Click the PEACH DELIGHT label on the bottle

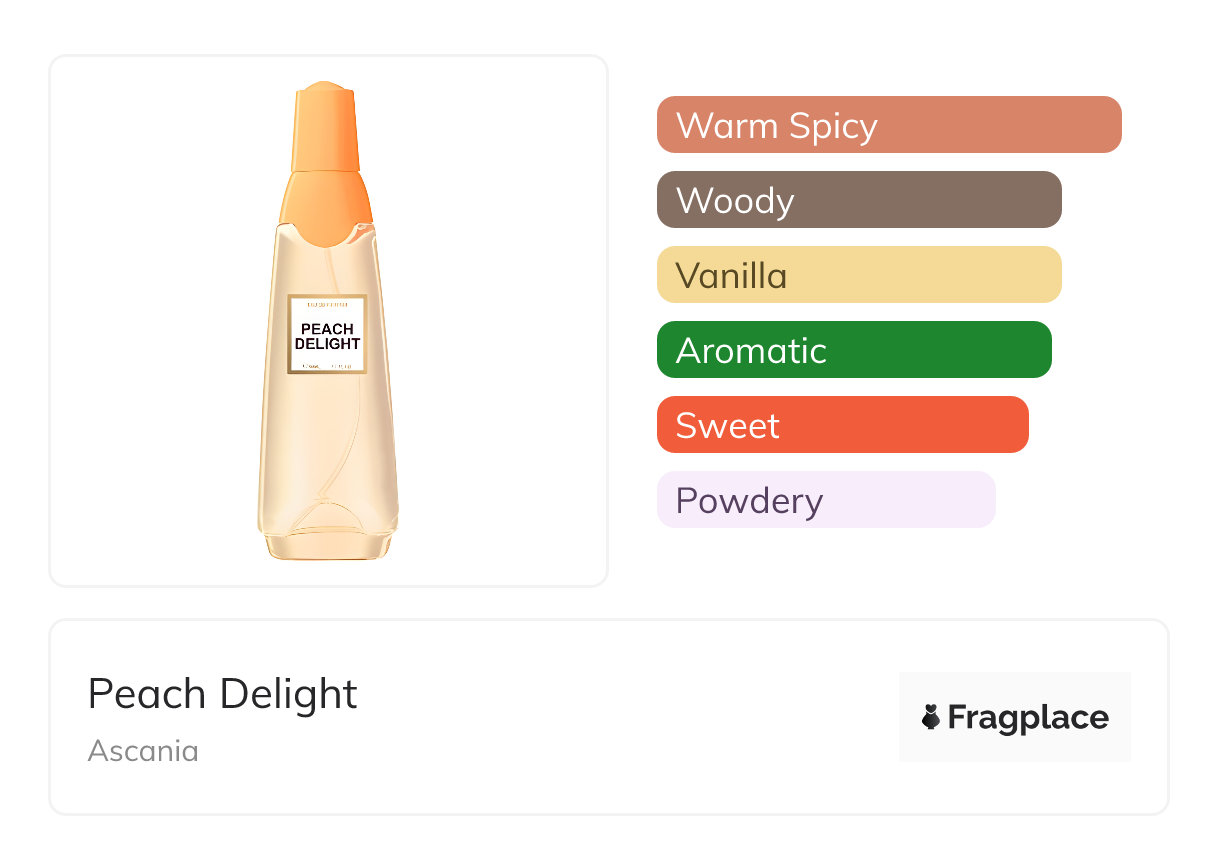tap(327, 336)
